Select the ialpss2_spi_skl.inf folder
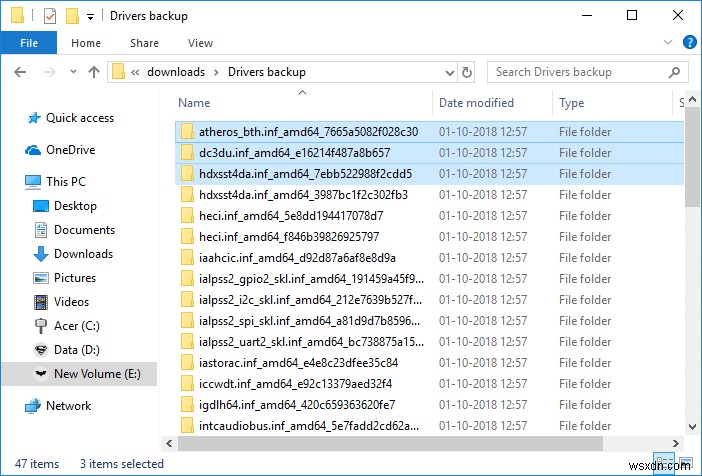The width and height of the screenshot is (702, 476). pyautogui.click(x=429, y=321)
